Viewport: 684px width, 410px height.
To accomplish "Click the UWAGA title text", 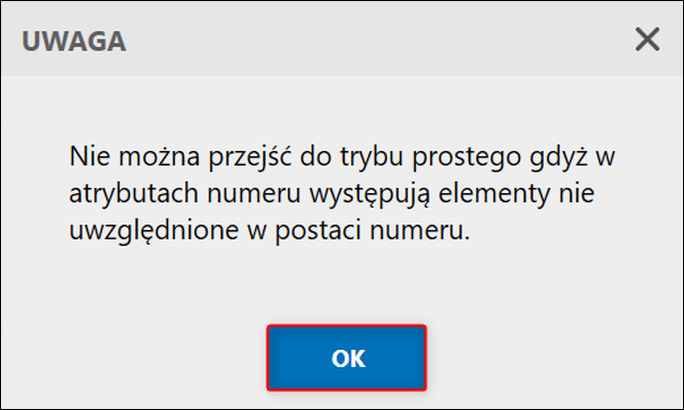I will [74, 41].
